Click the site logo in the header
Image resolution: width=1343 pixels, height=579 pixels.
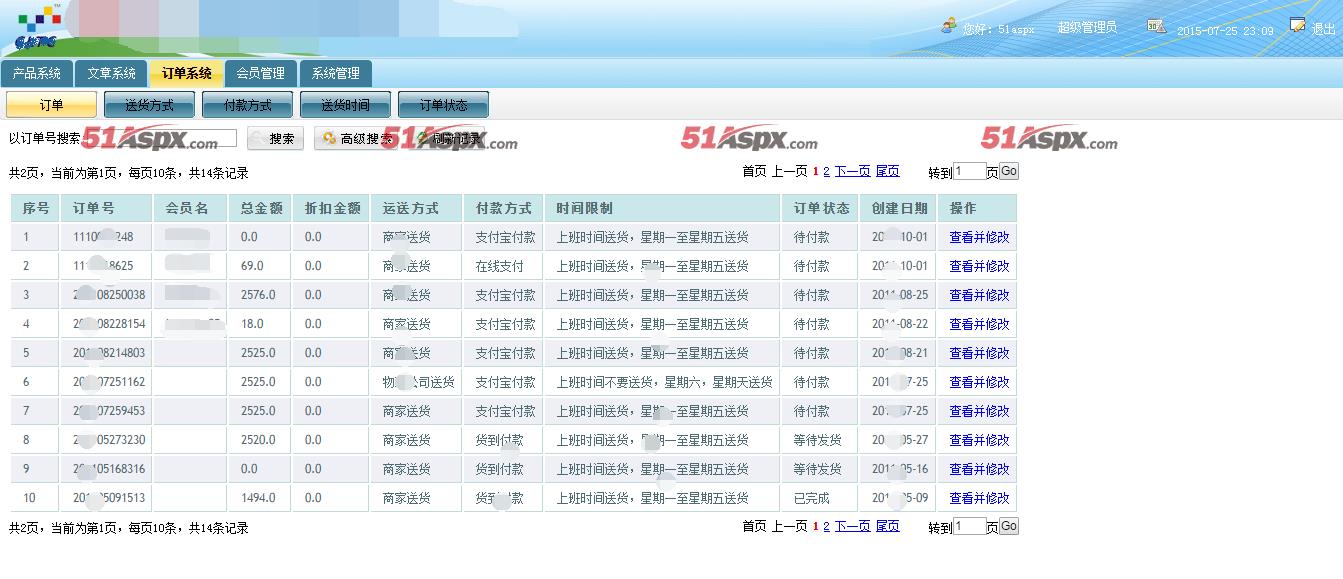point(39,27)
